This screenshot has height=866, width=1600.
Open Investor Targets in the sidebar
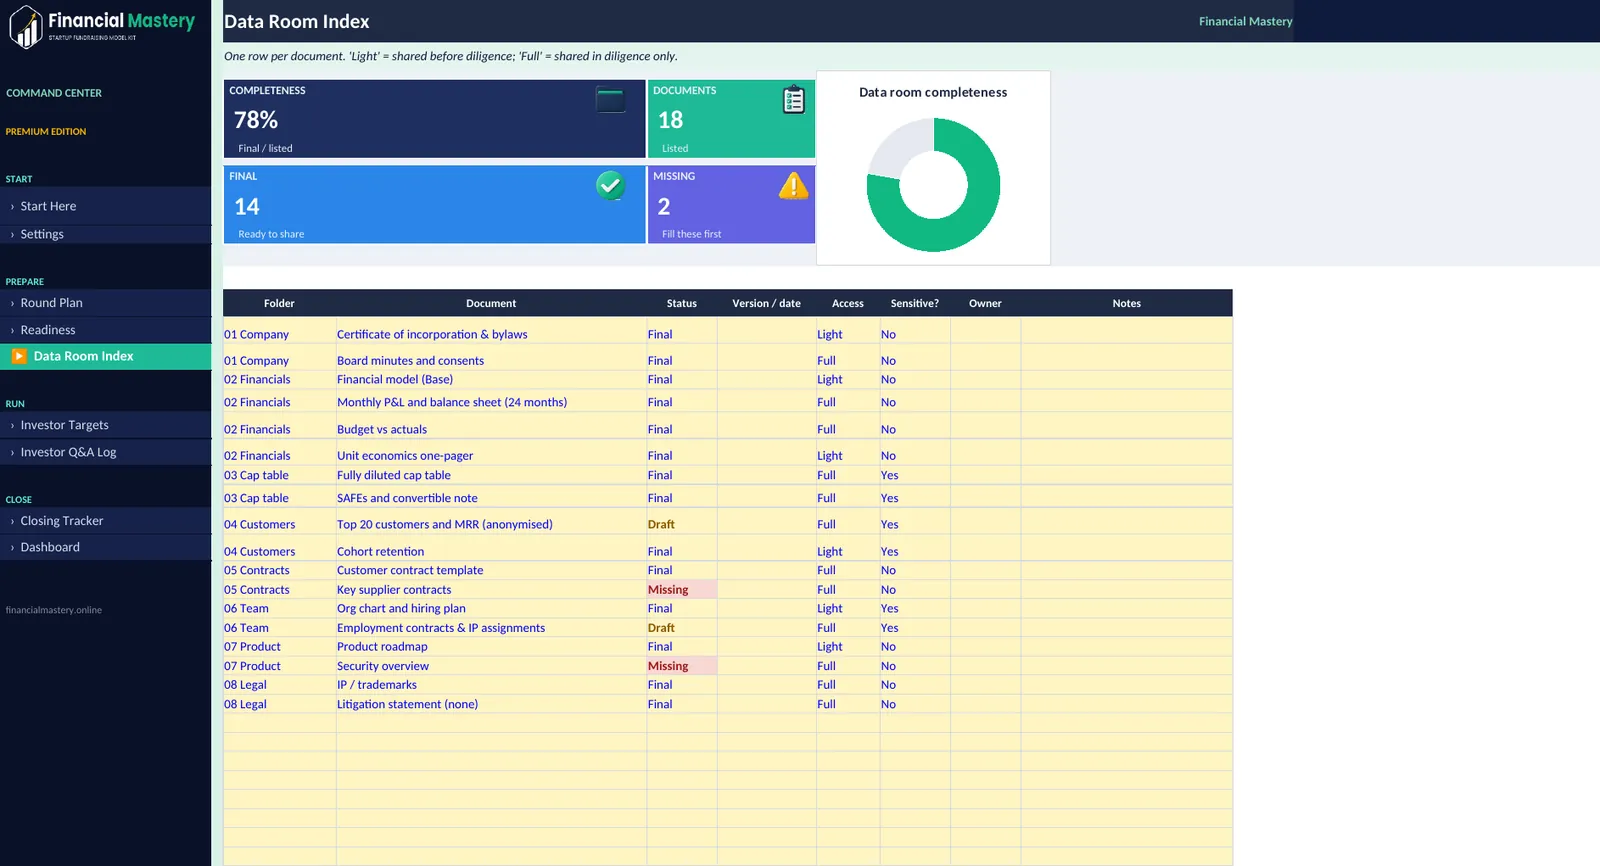[x=106, y=425]
